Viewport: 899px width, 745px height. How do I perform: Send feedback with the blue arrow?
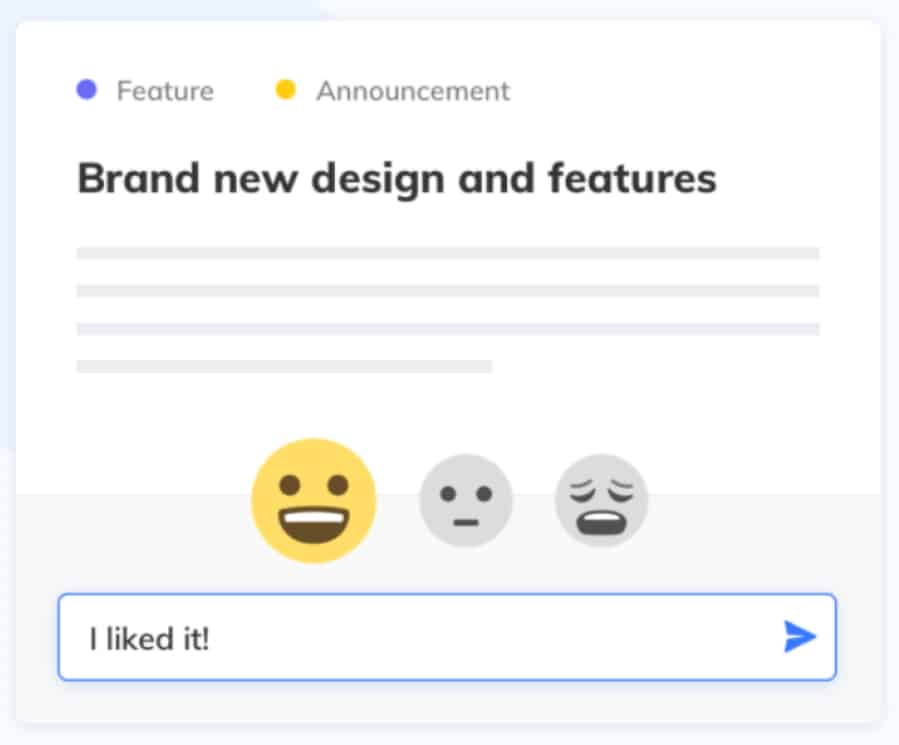coord(800,636)
